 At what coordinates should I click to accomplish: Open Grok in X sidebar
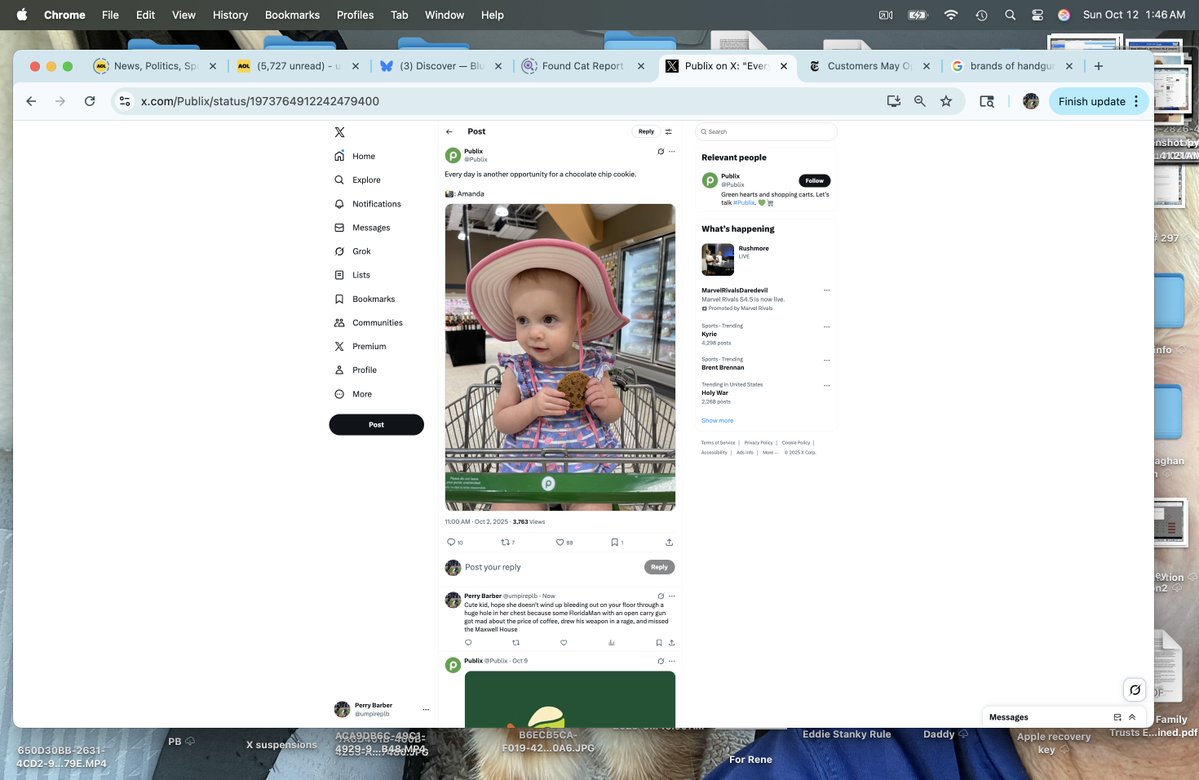pos(353,252)
